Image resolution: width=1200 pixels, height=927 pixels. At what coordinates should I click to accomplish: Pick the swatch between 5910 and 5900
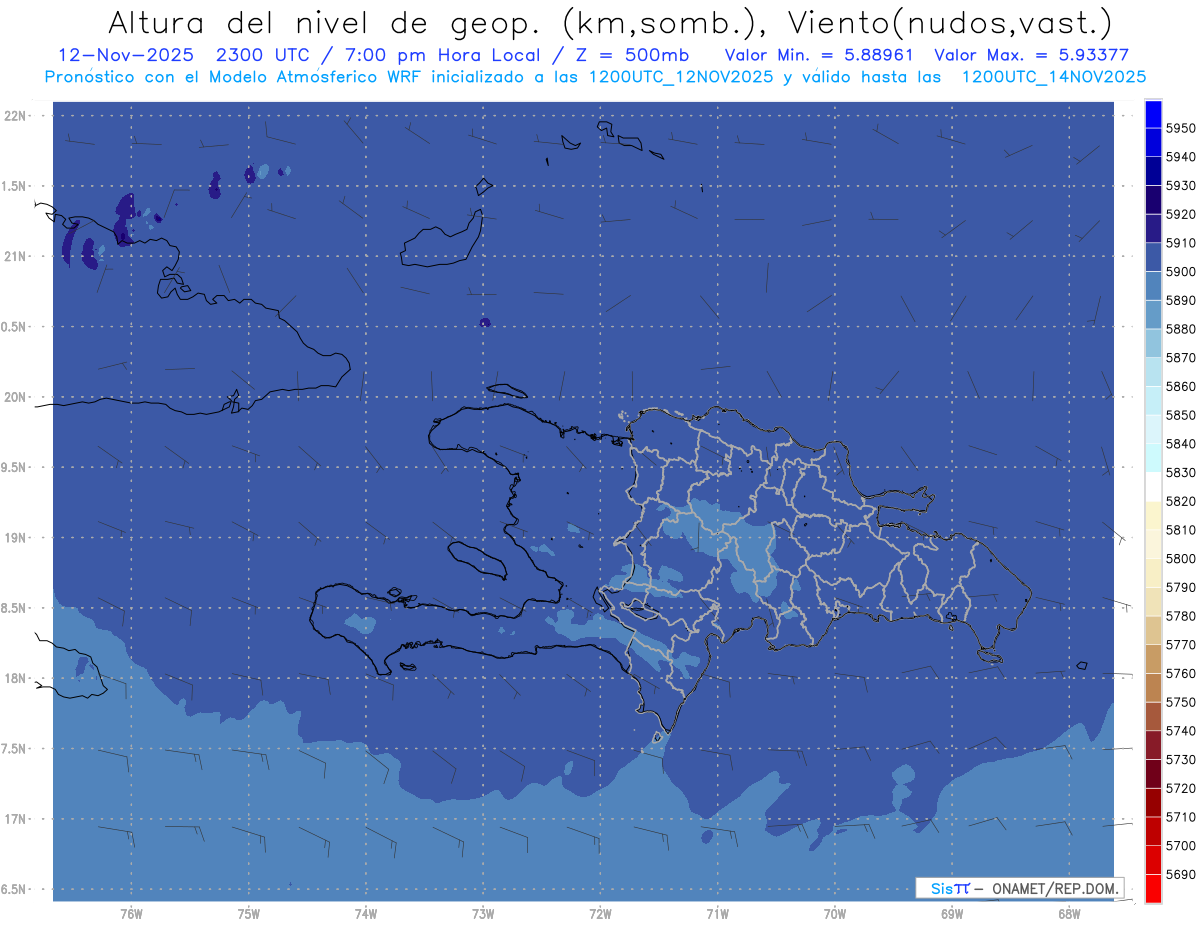click(x=1153, y=257)
